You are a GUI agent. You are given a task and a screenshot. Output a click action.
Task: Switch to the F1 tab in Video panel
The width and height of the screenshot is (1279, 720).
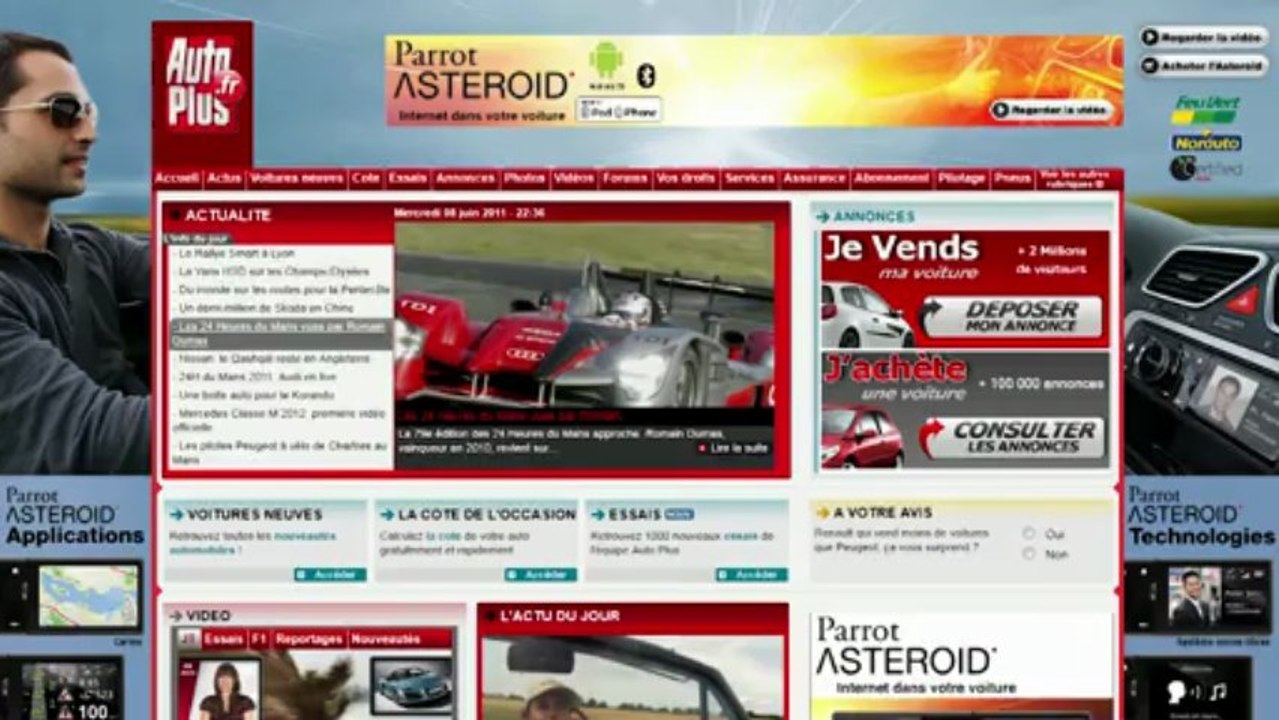tap(259, 638)
